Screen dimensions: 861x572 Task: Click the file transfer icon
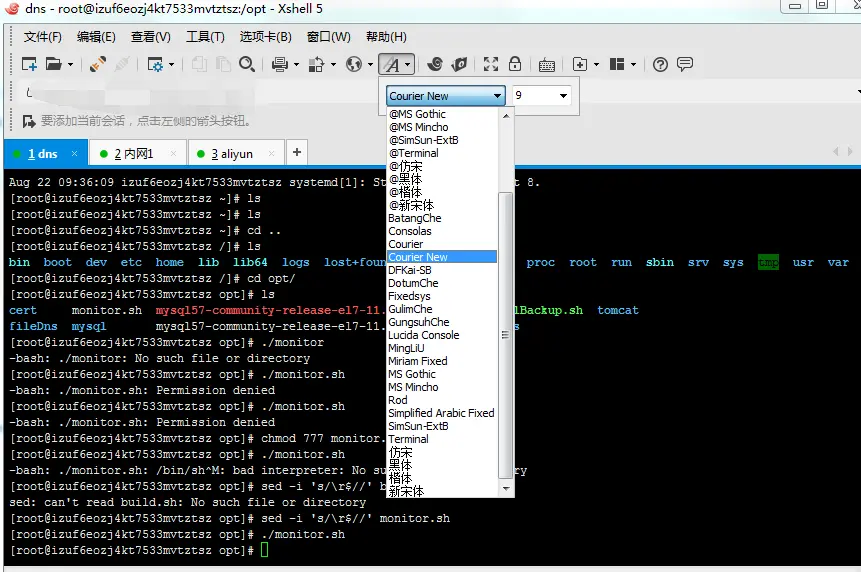point(316,64)
